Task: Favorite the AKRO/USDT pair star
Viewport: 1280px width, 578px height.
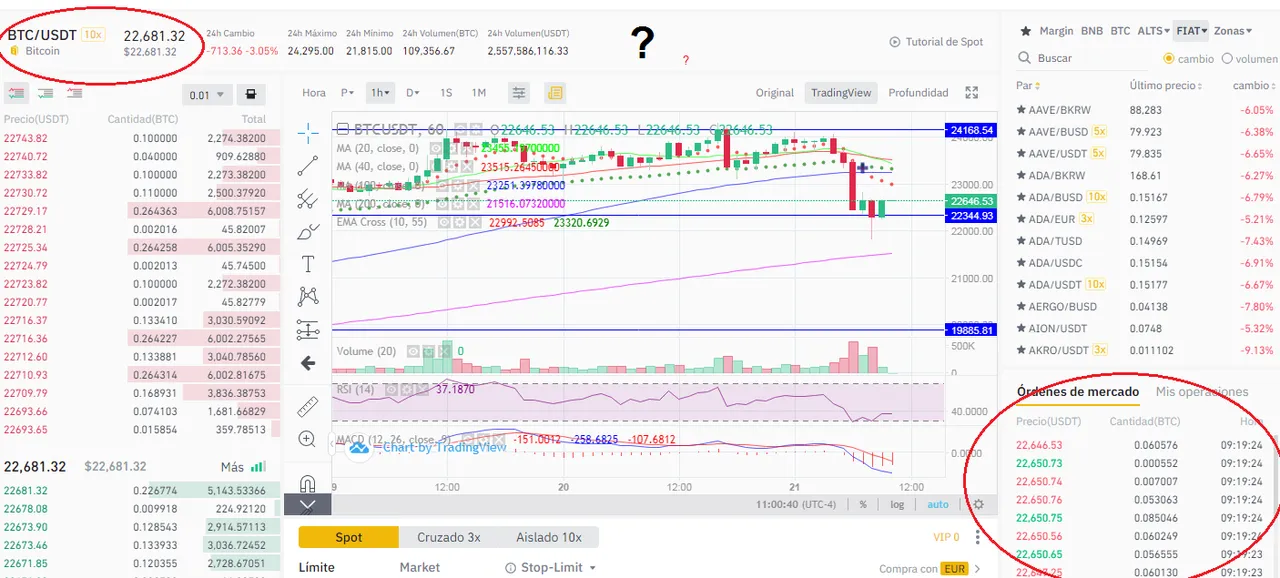Action: 1021,350
